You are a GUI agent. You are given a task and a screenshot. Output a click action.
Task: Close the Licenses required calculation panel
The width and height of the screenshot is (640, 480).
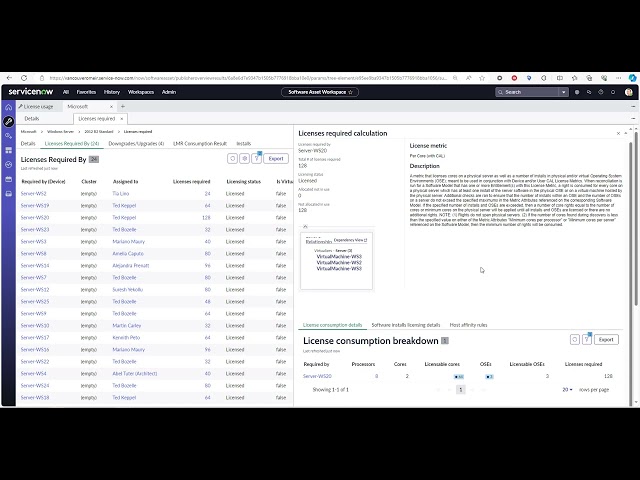pos(618,133)
